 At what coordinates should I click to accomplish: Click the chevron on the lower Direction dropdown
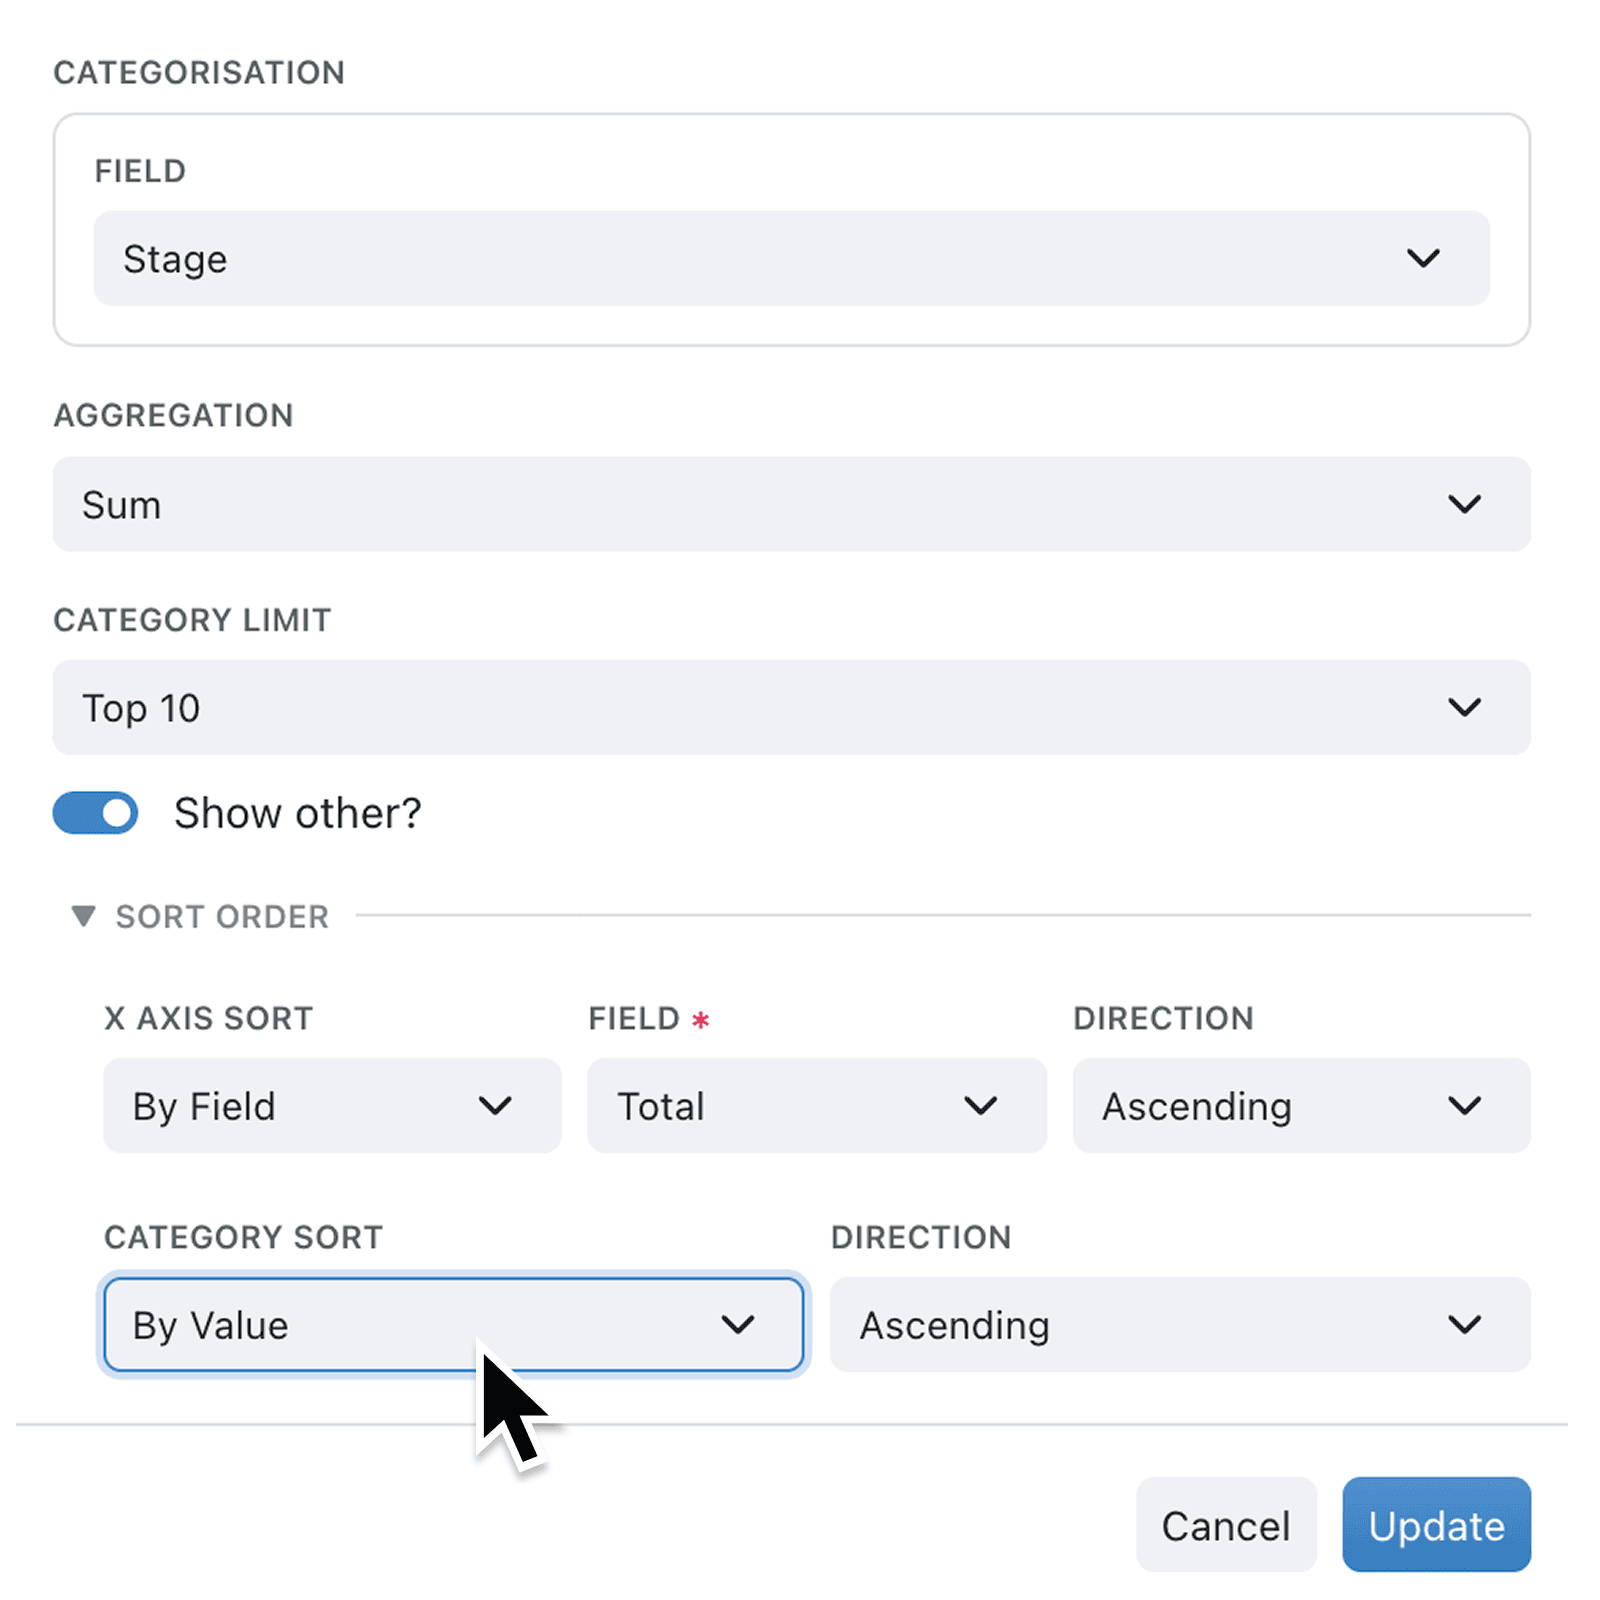(x=1466, y=1325)
